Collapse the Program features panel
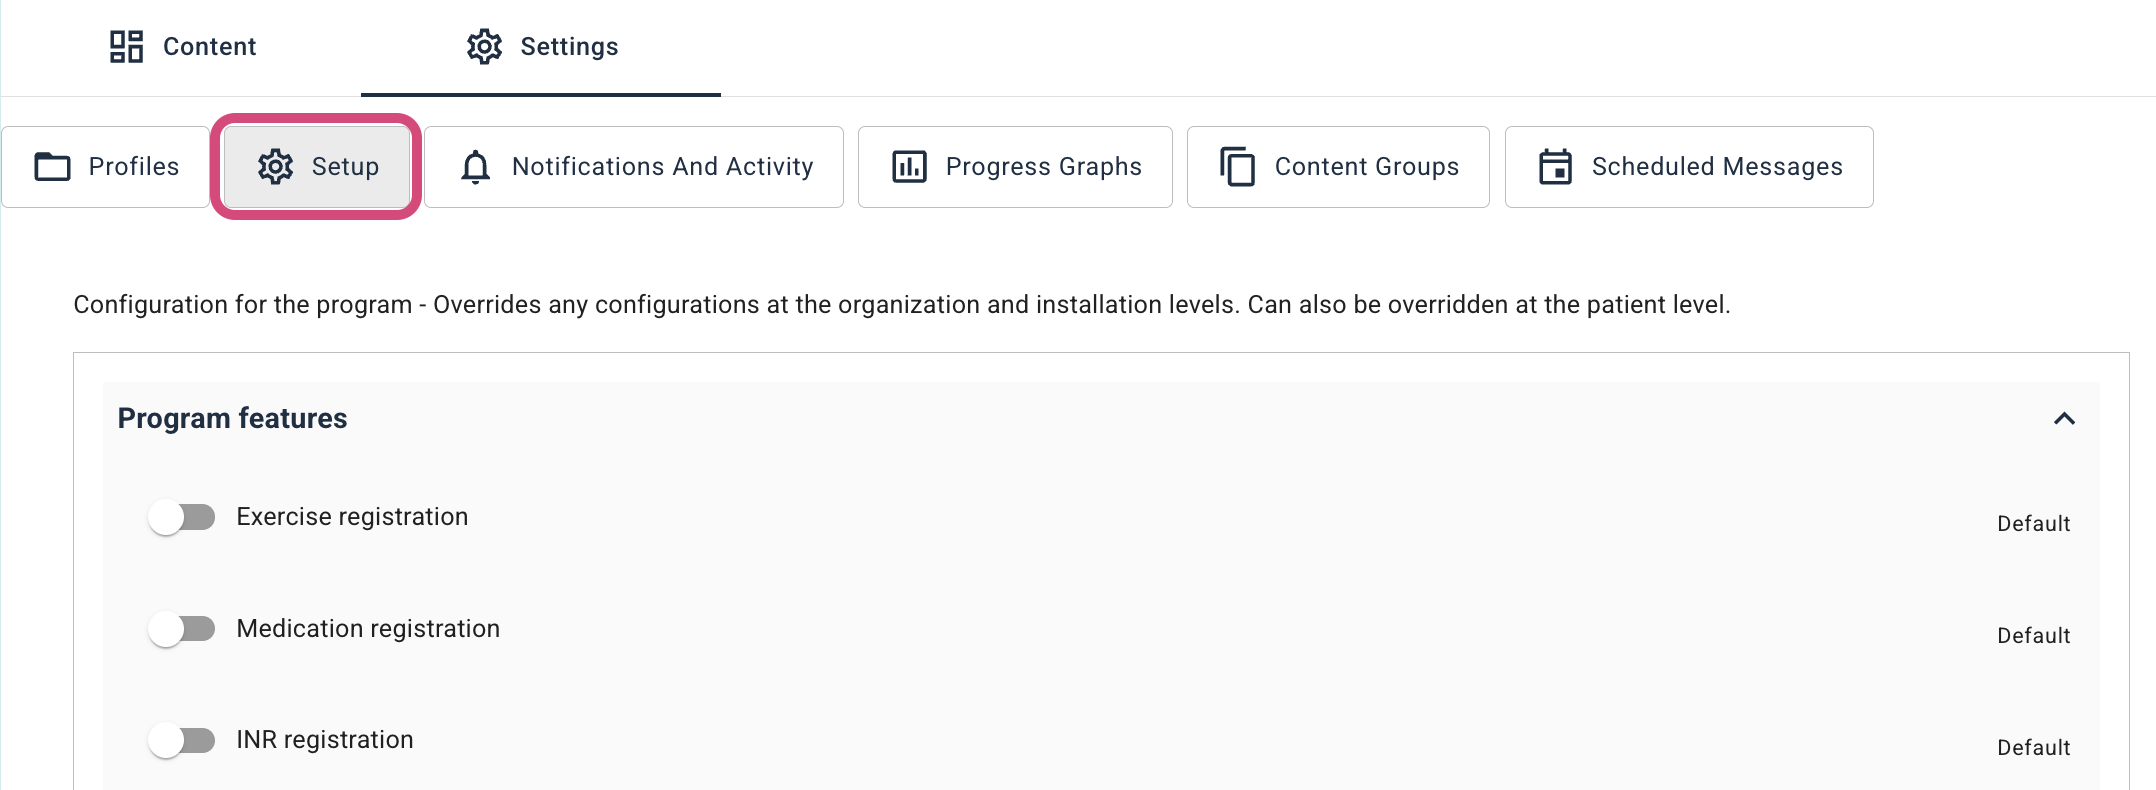 [2065, 419]
